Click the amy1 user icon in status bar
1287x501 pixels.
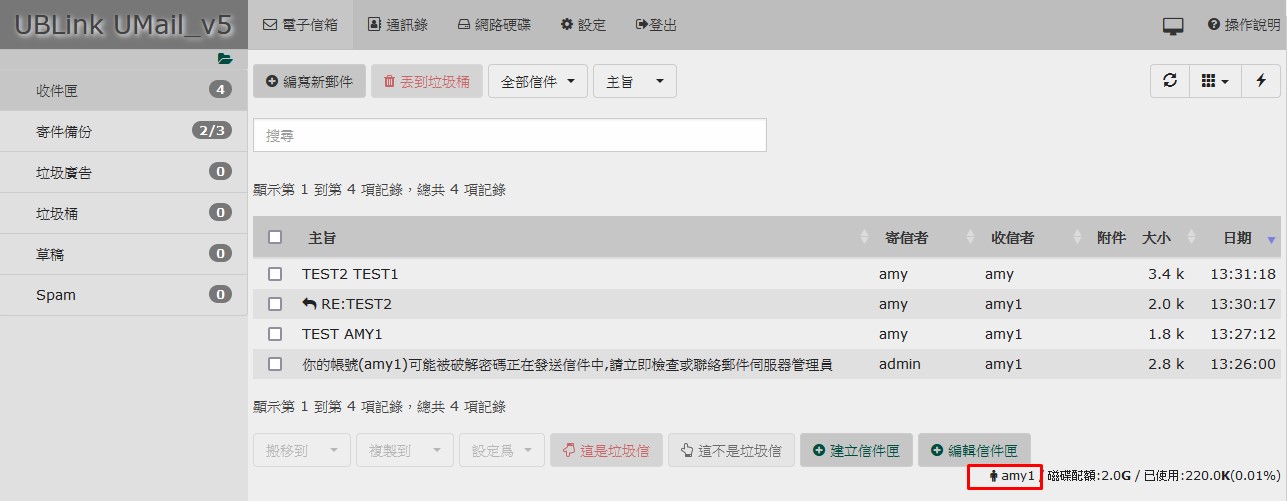[x=993, y=476]
